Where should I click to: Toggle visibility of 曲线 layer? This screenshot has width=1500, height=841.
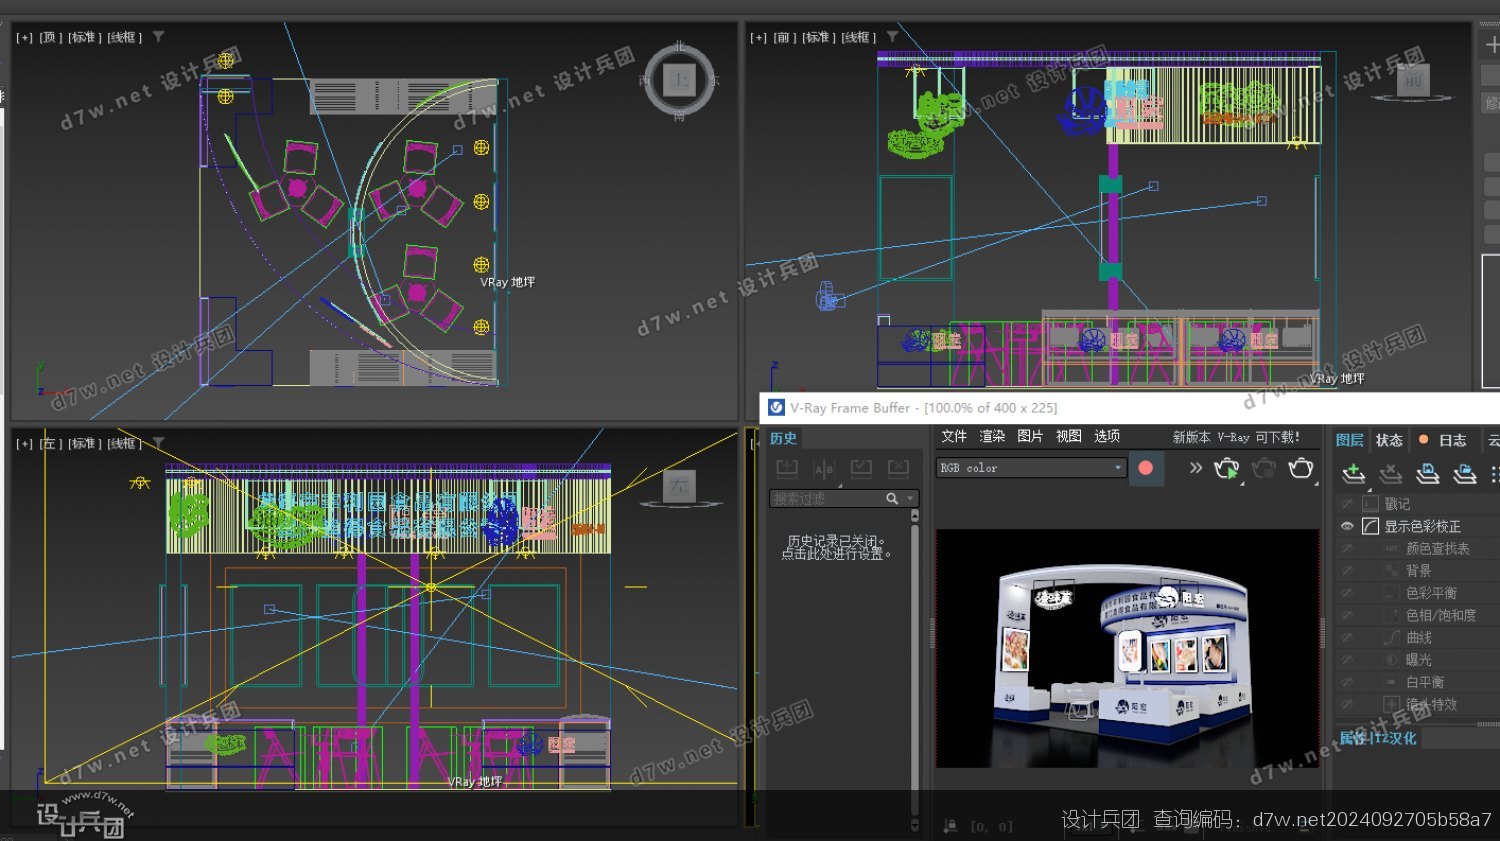(1347, 637)
